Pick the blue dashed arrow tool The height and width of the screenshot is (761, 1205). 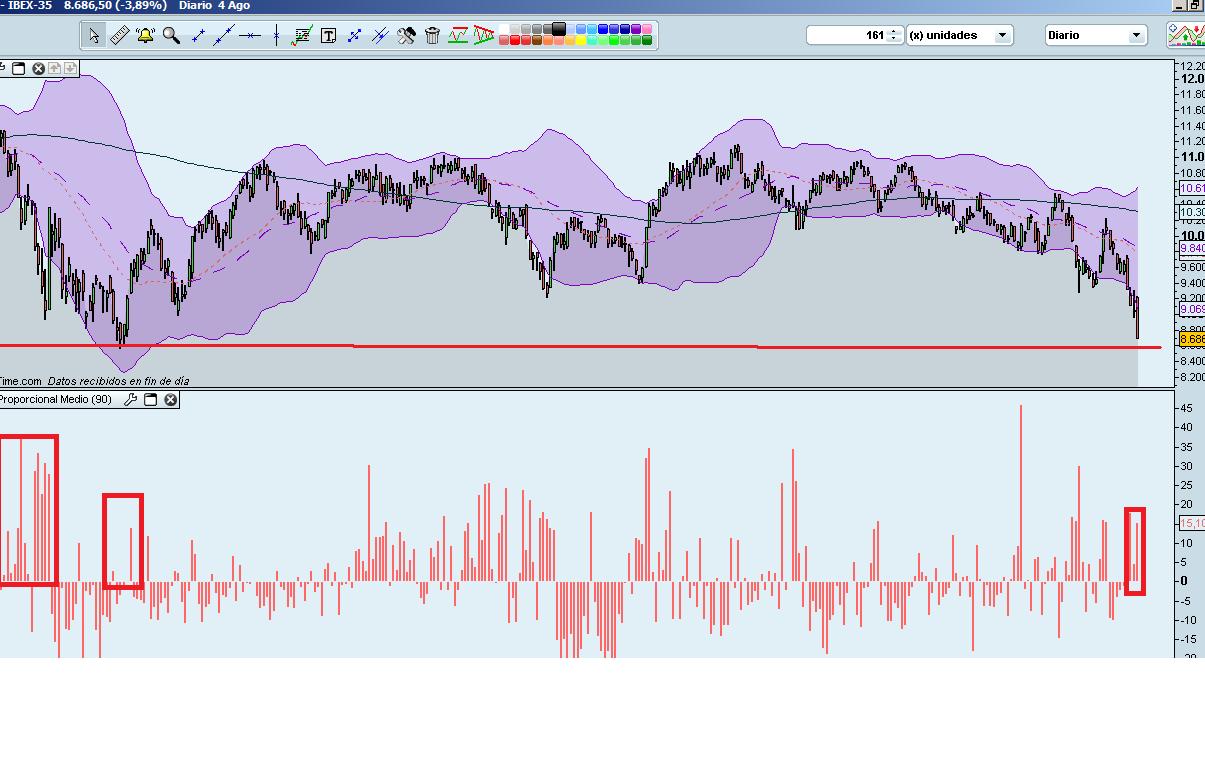[354, 36]
